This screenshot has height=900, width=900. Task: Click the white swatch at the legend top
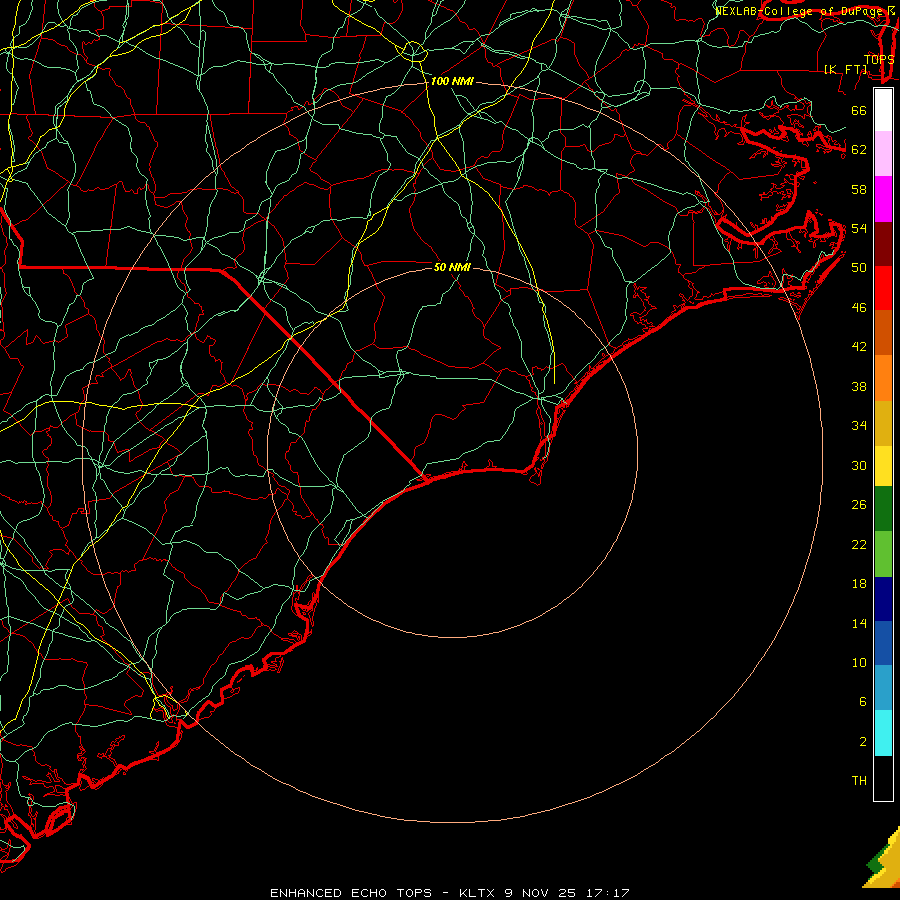click(x=883, y=110)
